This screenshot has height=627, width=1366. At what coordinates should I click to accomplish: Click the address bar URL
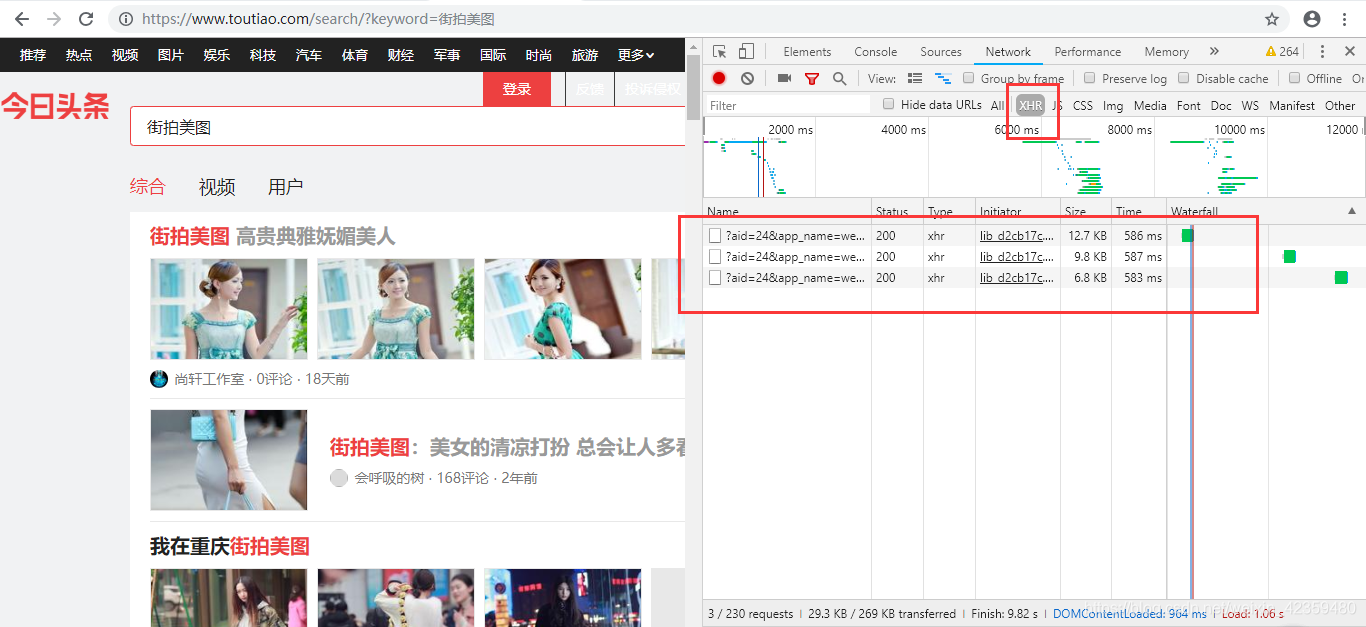coord(318,19)
